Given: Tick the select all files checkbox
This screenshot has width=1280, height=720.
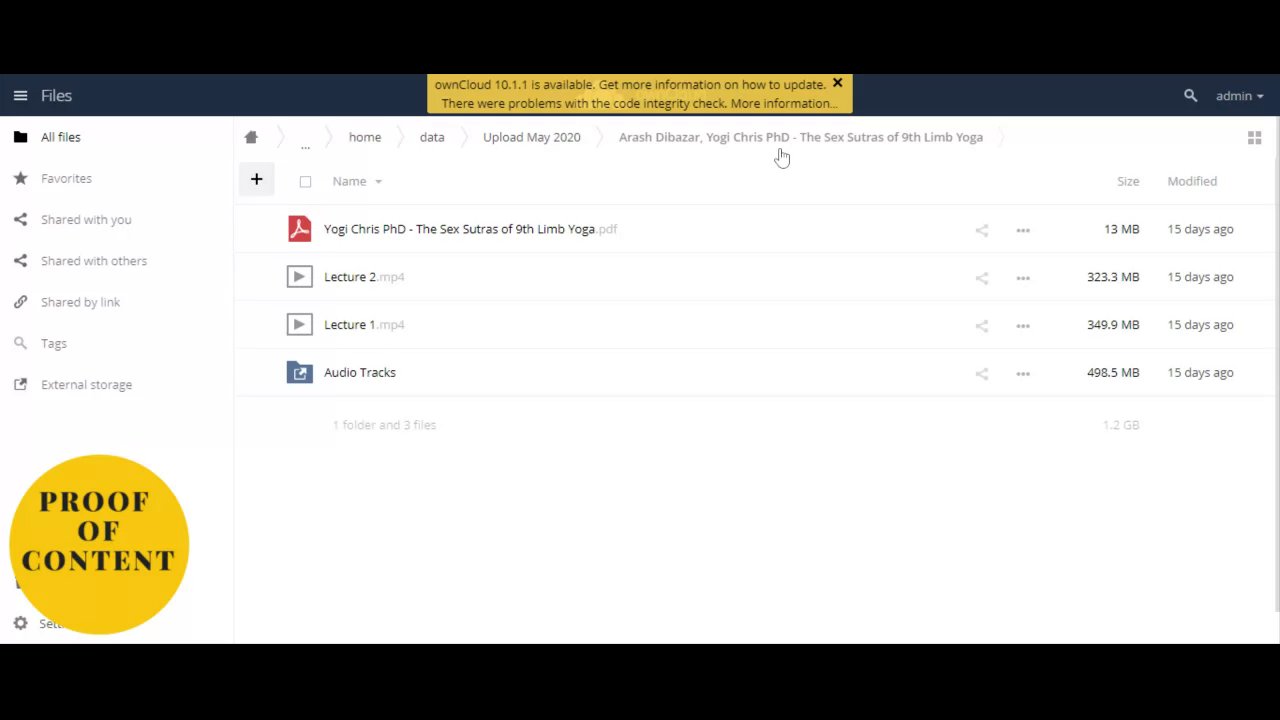Looking at the screenshot, I should click(305, 182).
